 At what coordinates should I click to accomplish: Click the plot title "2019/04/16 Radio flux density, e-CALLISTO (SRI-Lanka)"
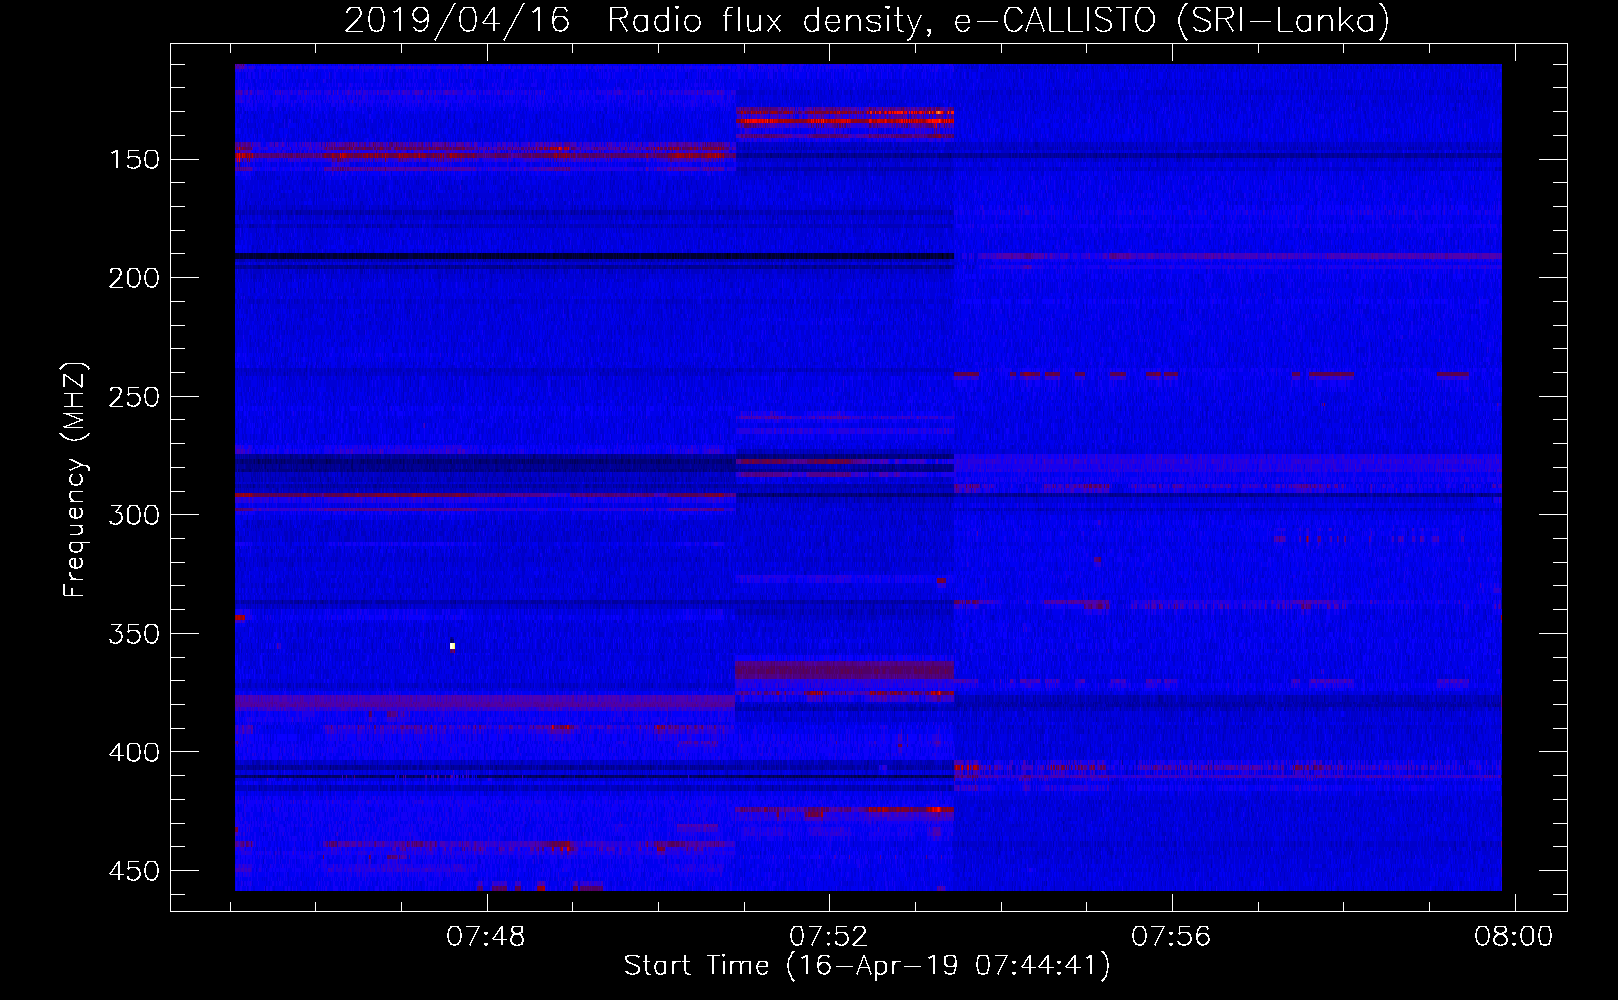click(x=866, y=20)
